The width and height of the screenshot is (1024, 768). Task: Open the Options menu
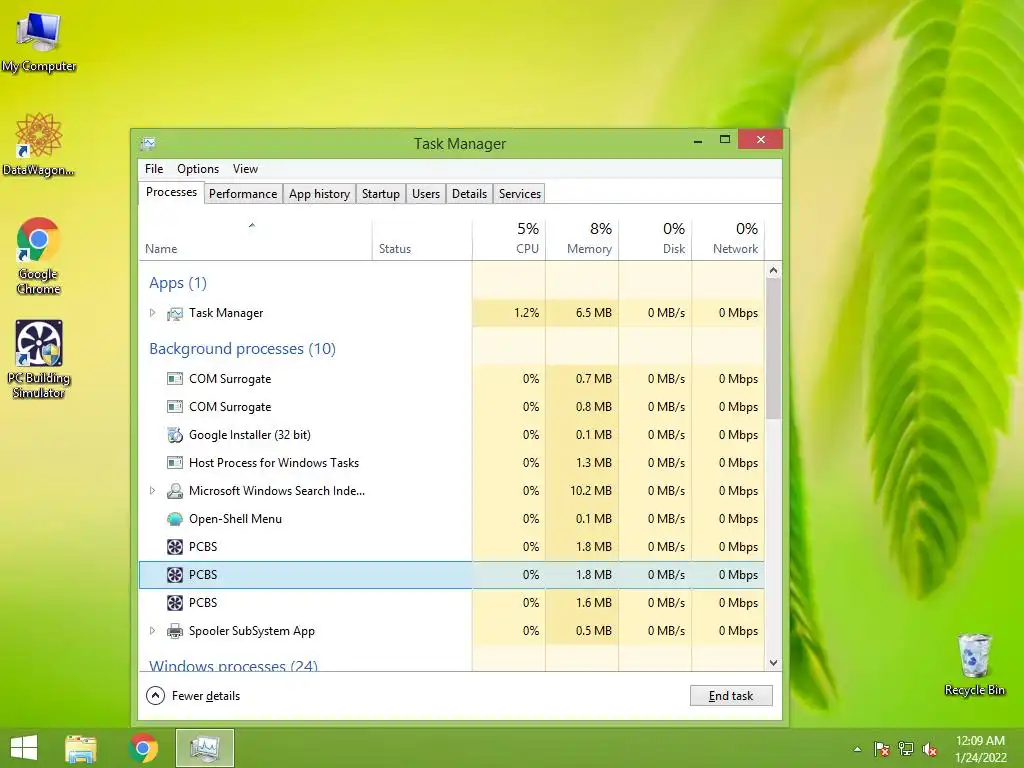(198, 168)
